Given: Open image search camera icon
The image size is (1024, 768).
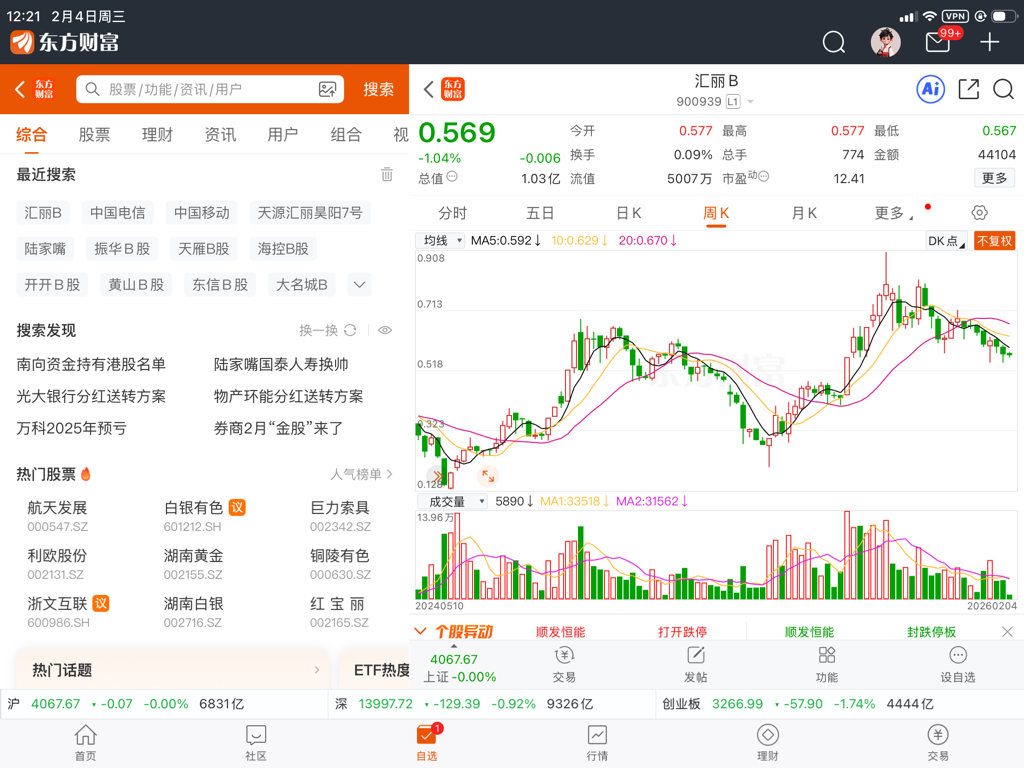Looking at the screenshot, I should (327, 89).
